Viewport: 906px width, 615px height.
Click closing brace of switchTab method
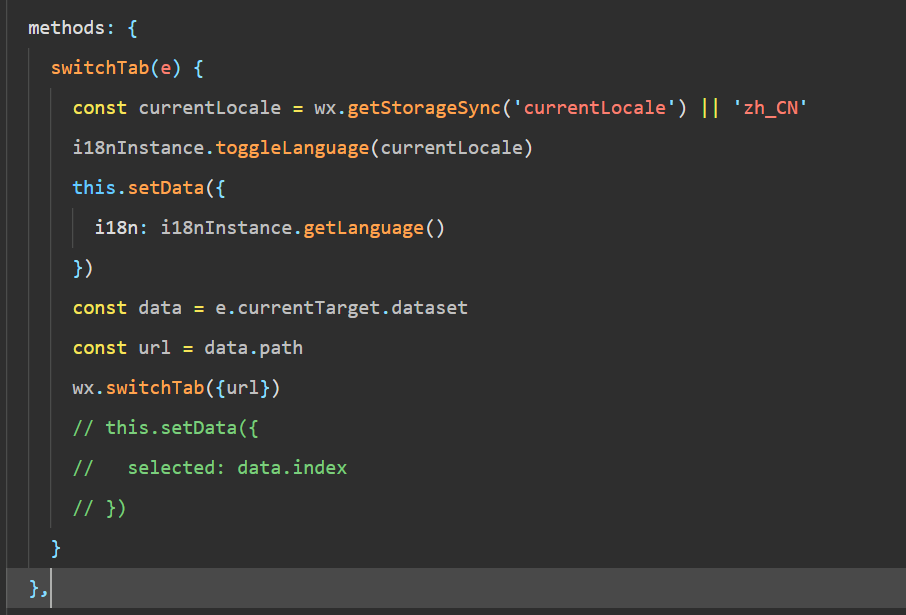(55, 548)
